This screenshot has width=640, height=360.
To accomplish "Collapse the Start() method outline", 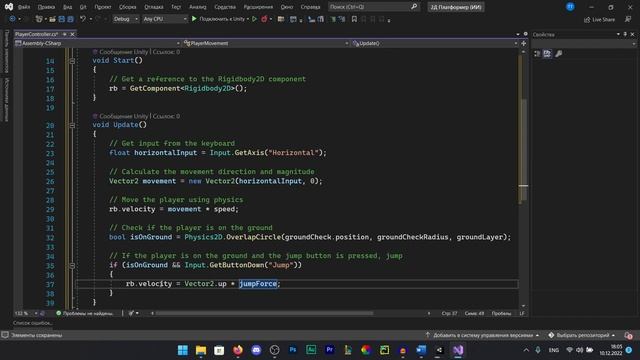I will point(72,61).
